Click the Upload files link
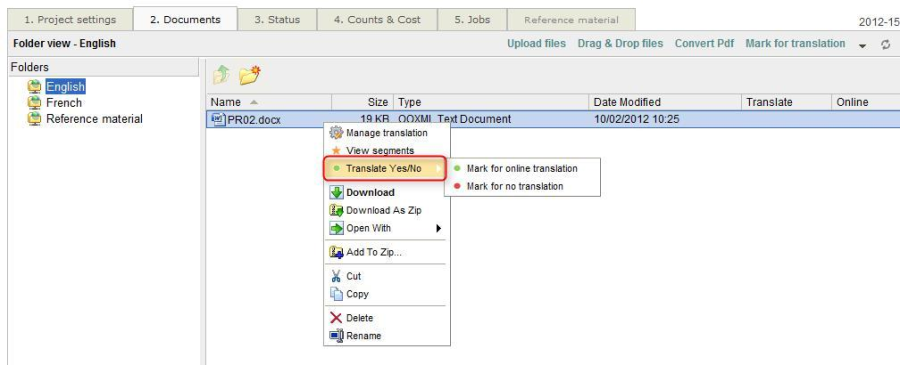This screenshot has width=900, height=365. coord(536,44)
